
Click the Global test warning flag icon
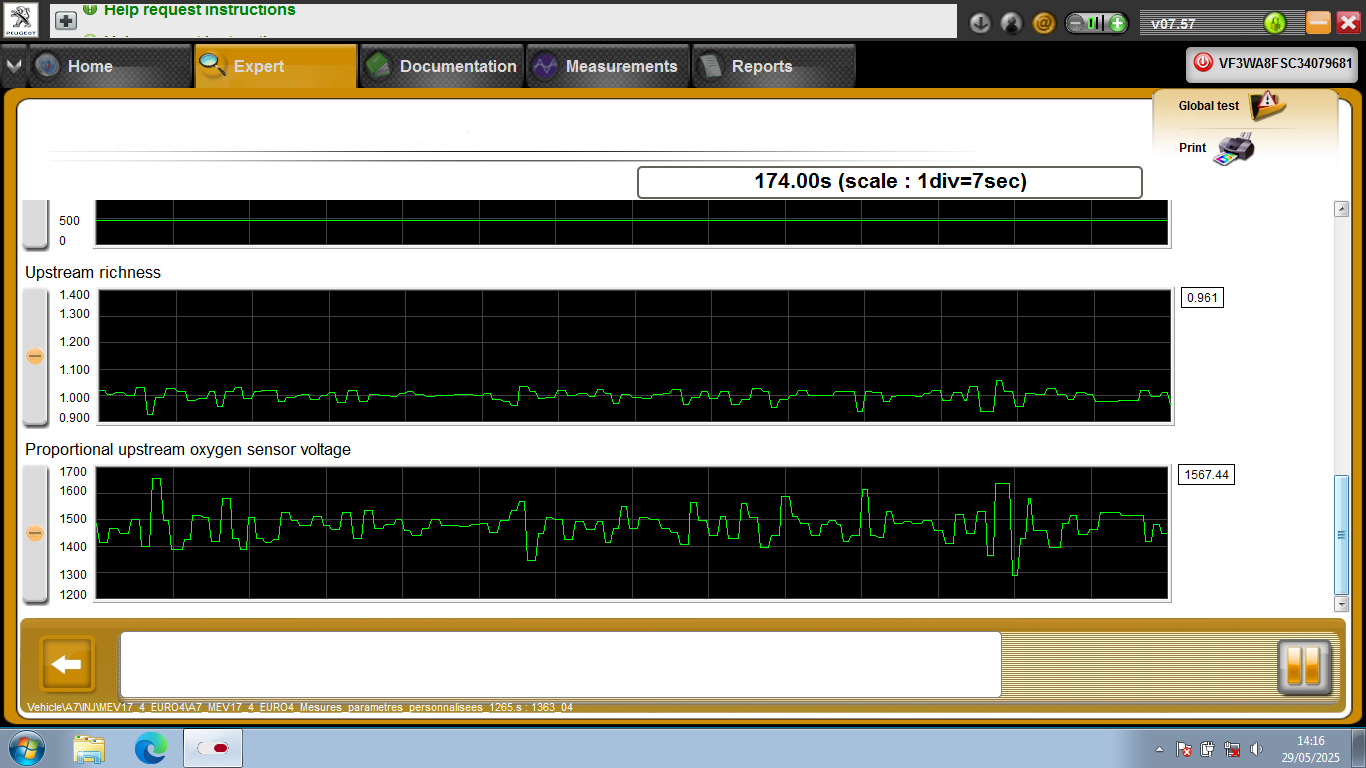click(1267, 104)
